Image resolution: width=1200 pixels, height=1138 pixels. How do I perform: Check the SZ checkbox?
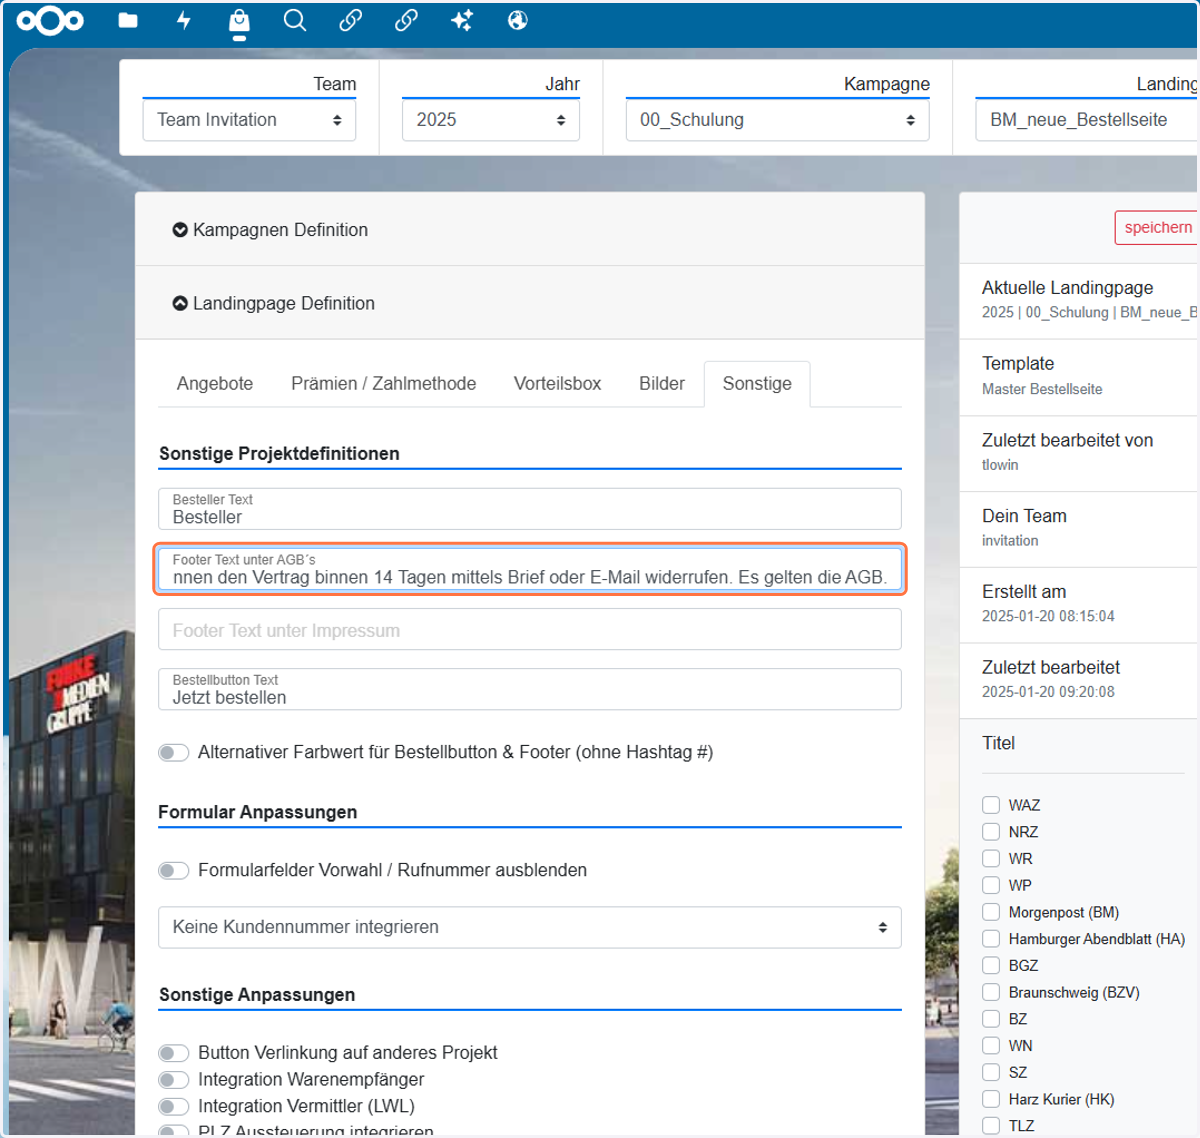991,1072
